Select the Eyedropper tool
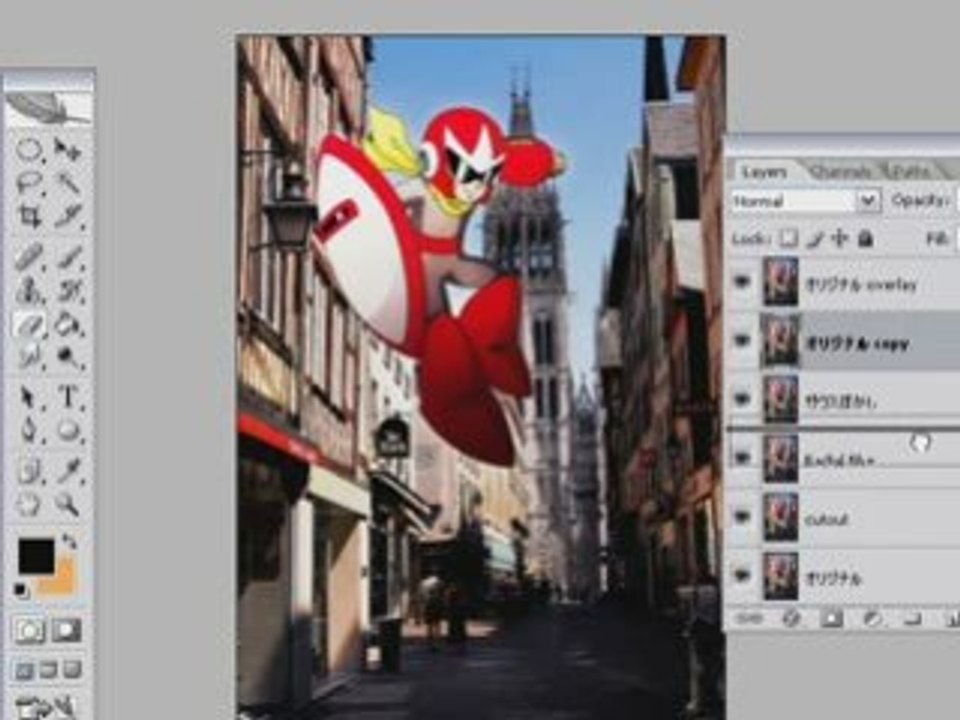This screenshot has width=960, height=720. pyautogui.click(x=69, y=470)
